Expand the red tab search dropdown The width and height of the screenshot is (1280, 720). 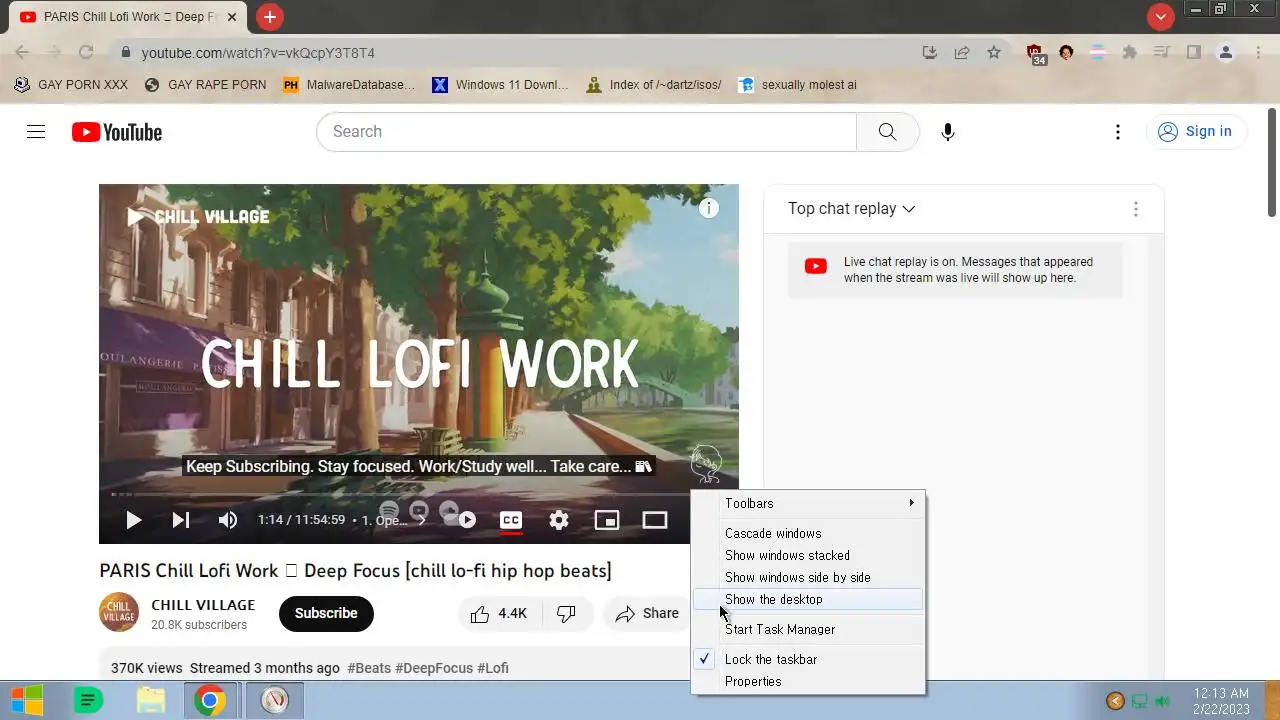1161,17
